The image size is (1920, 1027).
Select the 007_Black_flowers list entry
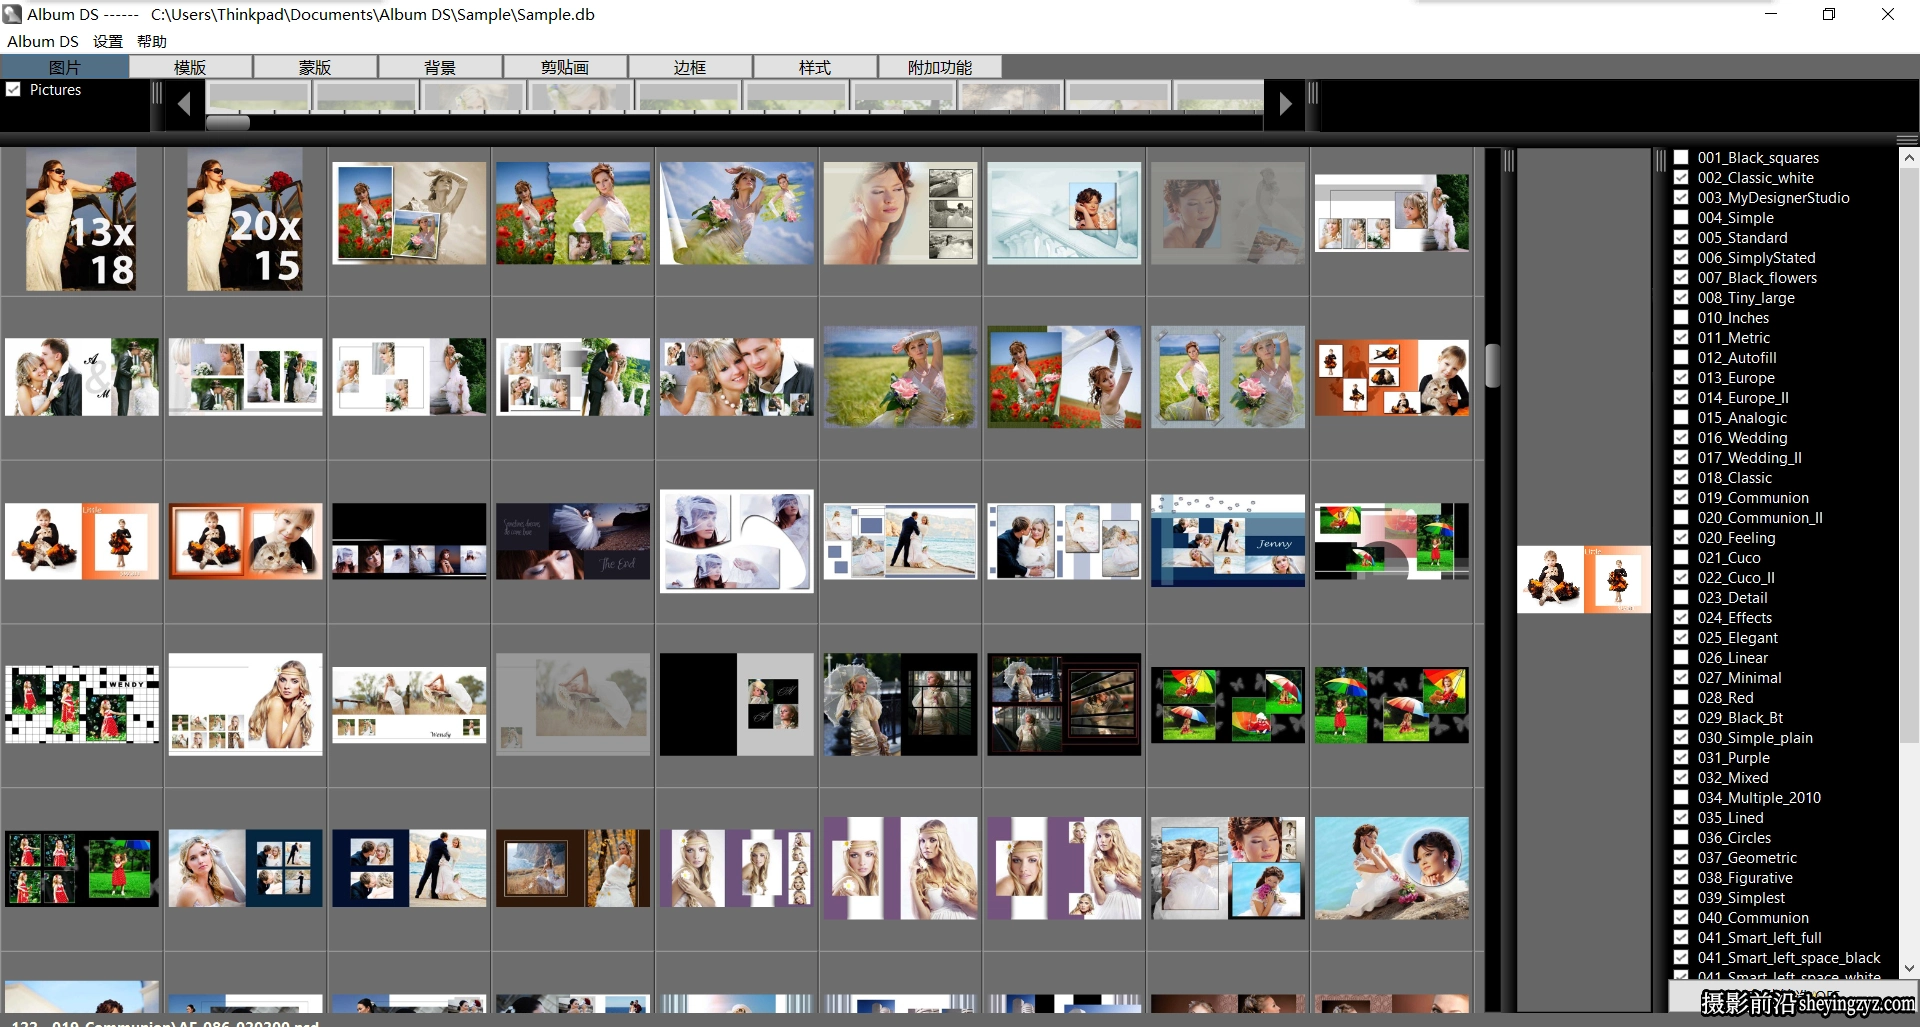click(1757, 278)
